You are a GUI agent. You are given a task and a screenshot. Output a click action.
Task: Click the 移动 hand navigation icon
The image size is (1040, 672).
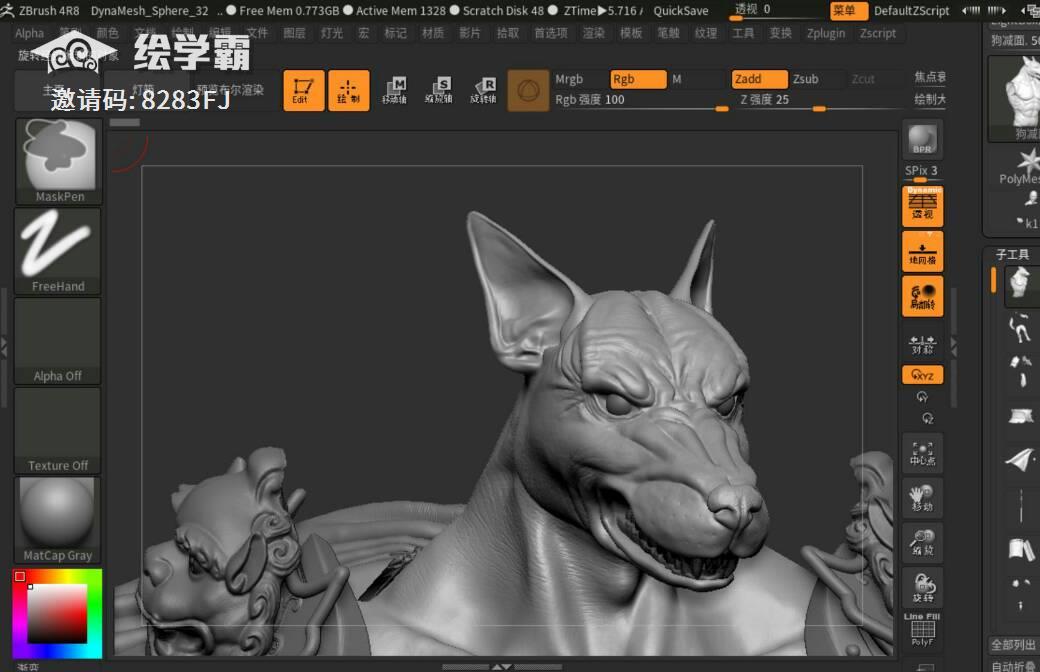922,498
